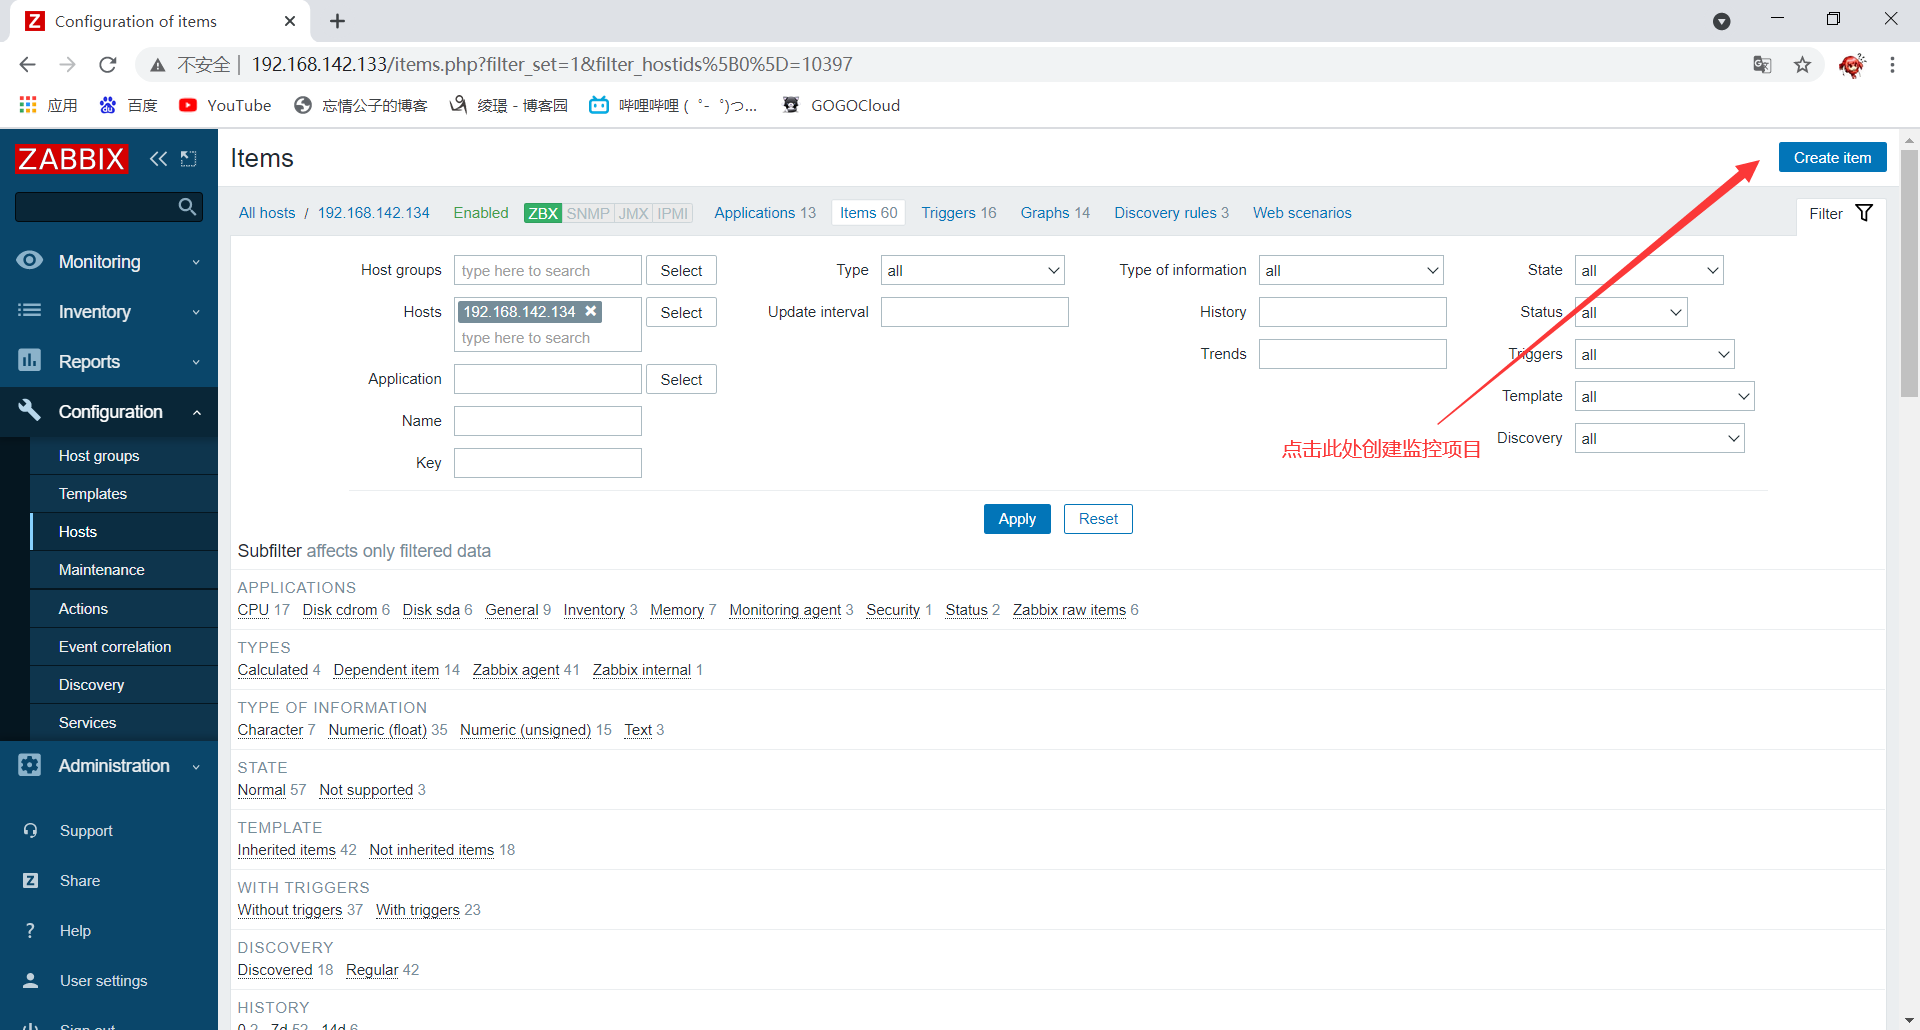Open the Discovery filter dropdown
Viewport: 1920px width, 1030px height.
tap(1659, 438)
